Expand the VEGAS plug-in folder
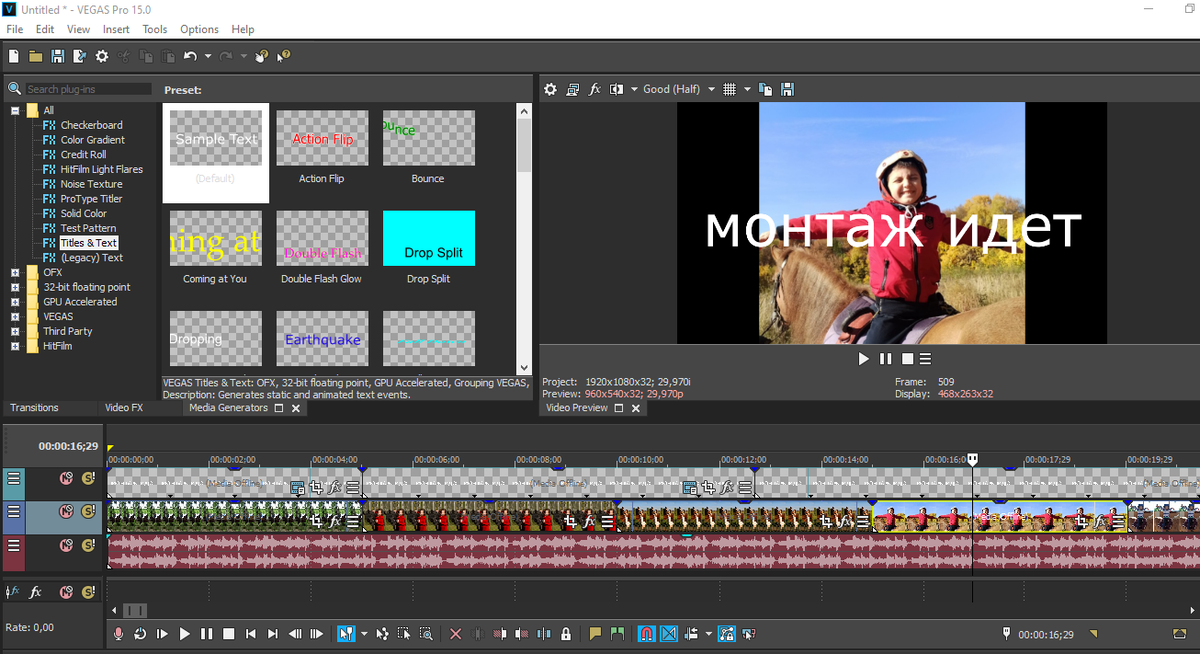Screen dimensions: 1200x654 [x=15, y=316]
